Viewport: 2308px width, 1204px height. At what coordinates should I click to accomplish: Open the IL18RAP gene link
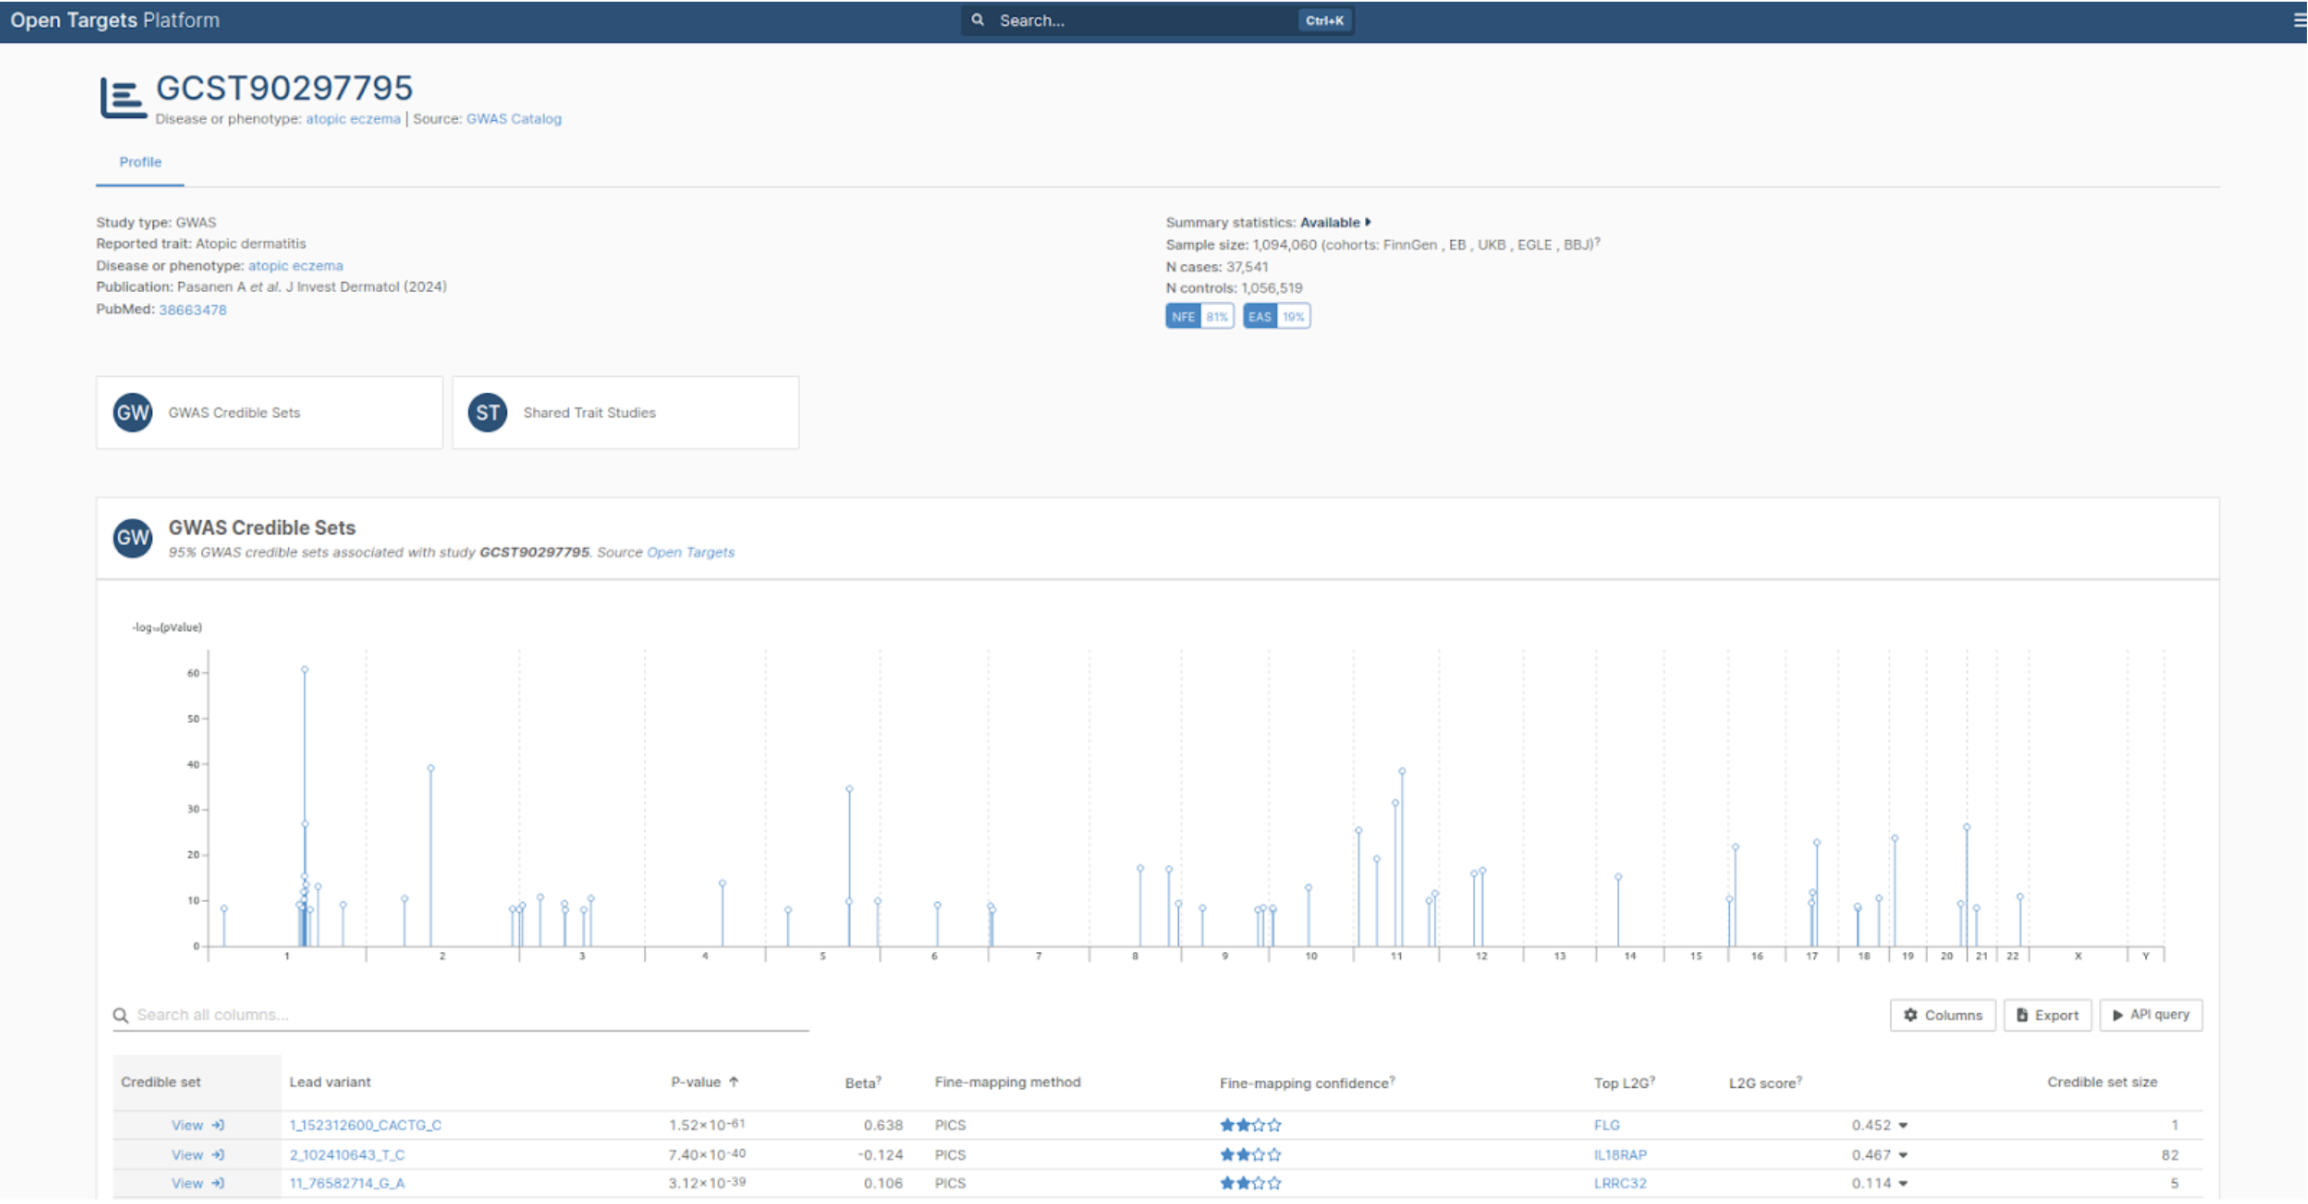point(1620,1155)
